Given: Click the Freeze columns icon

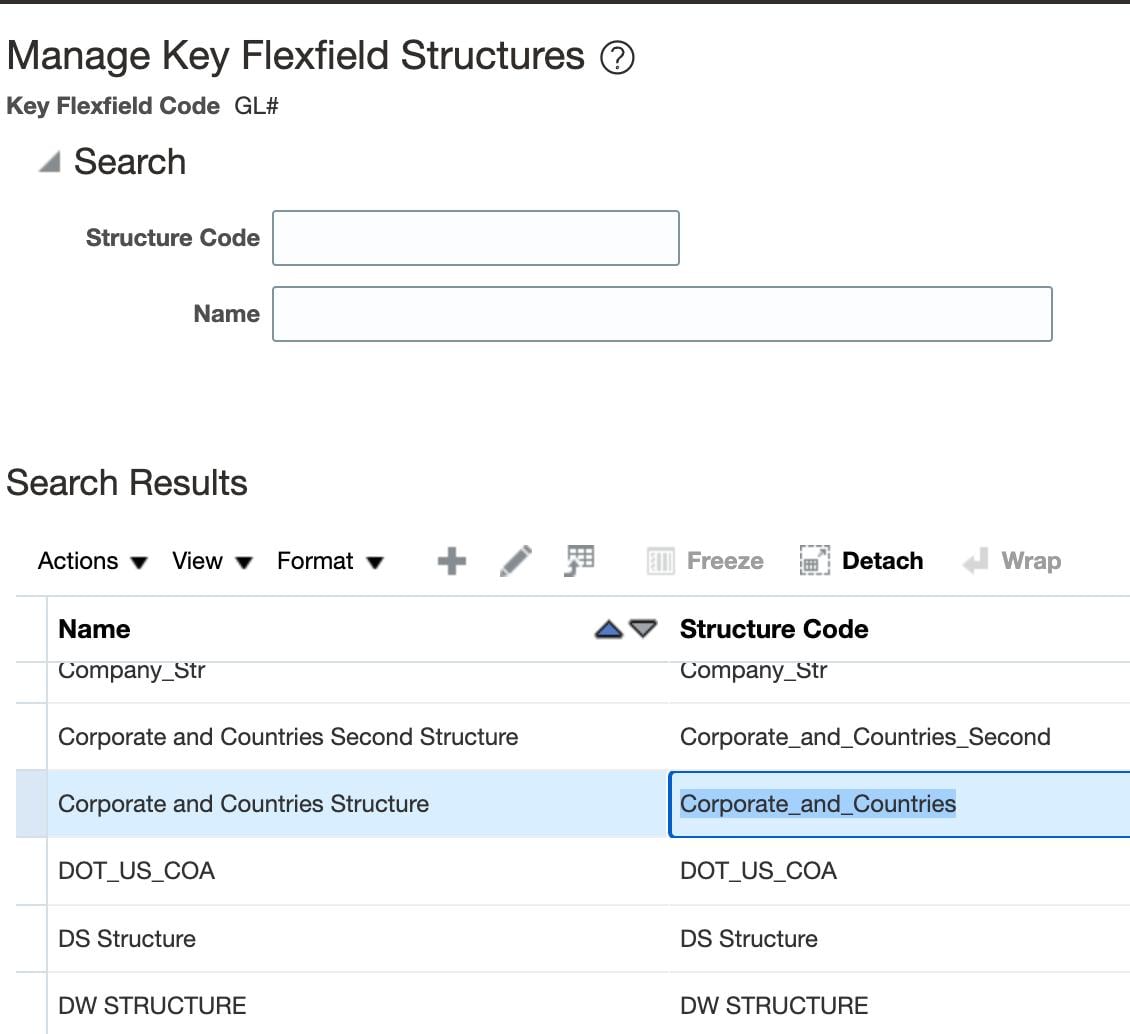Looking at the screenshot, I should pyautogui.click(x=661, y=561).
